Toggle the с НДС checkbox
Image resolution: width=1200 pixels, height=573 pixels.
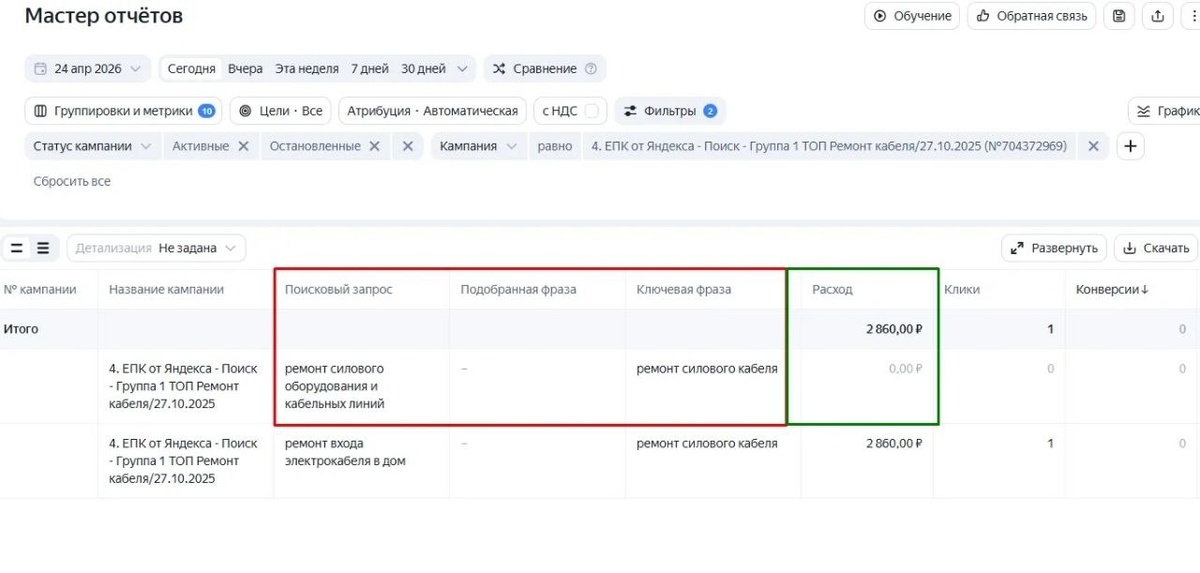coord(591,111)
